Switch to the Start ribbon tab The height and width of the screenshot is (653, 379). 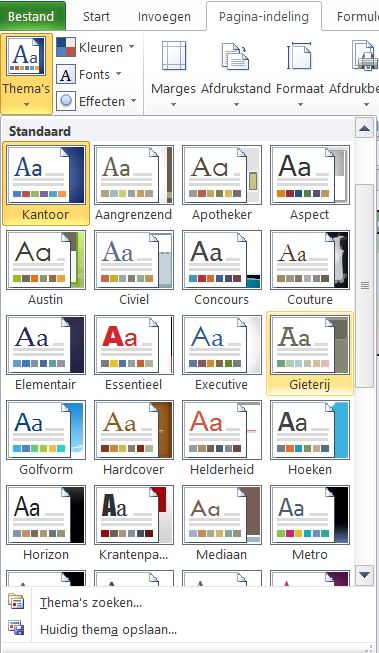coord(96,17)
